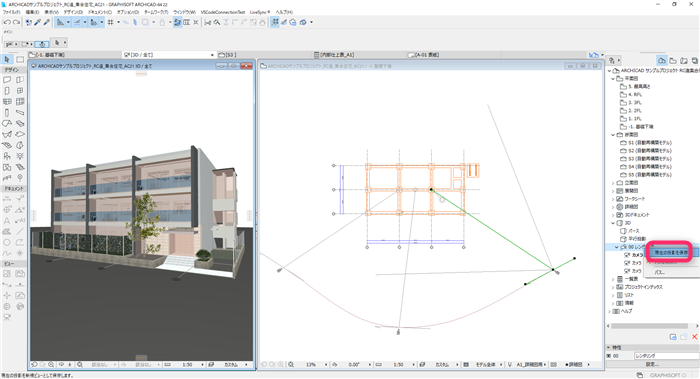Expand the ワークシート node in the navigator
Screen dimensions: 700x379
pos(613,199)
